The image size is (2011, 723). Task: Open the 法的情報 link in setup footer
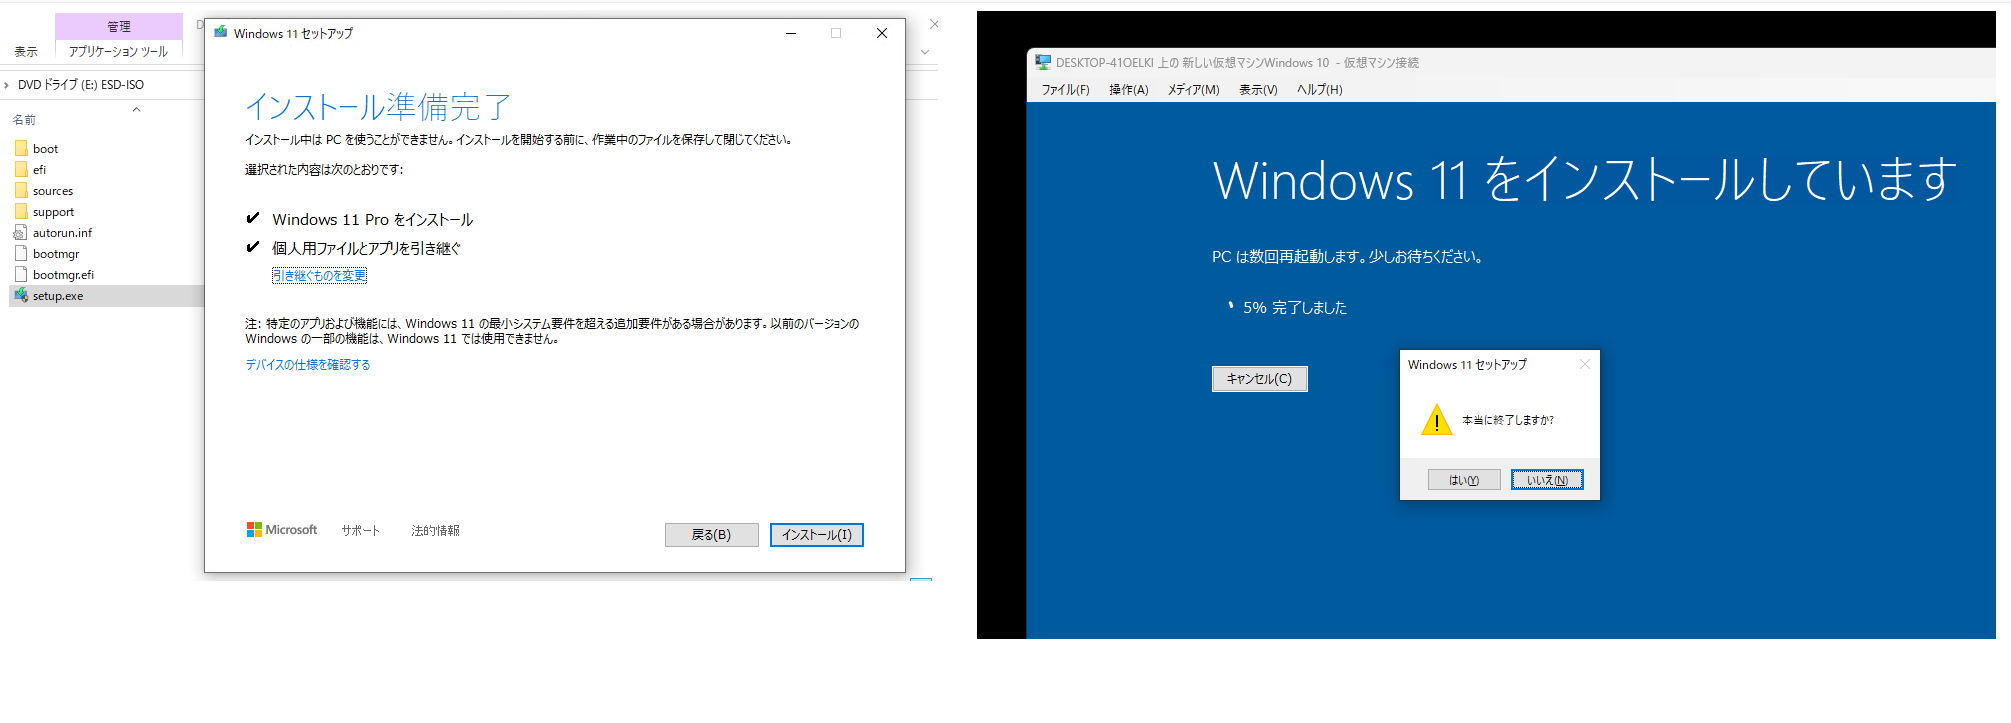click(436, 531)
